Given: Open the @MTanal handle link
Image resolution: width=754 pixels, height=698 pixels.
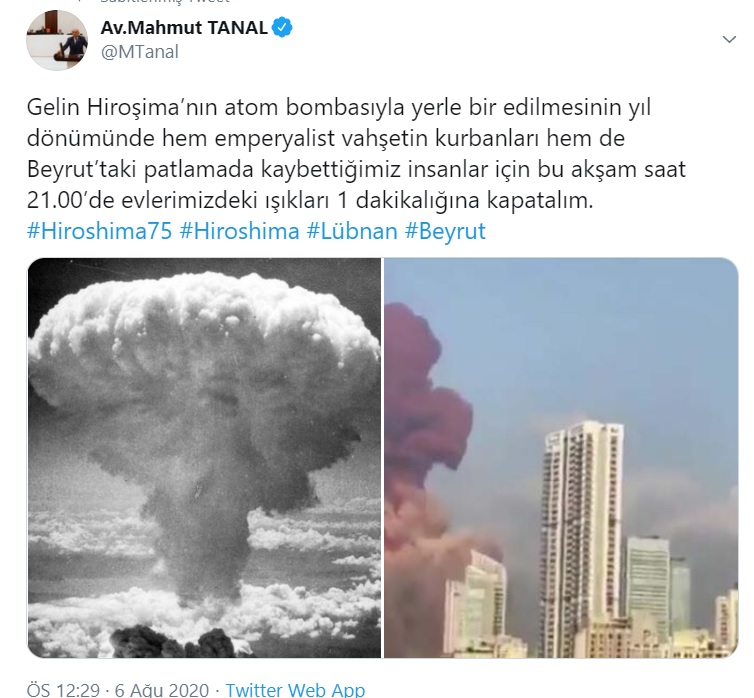Looking at the screenshot, I should point(139,51).
